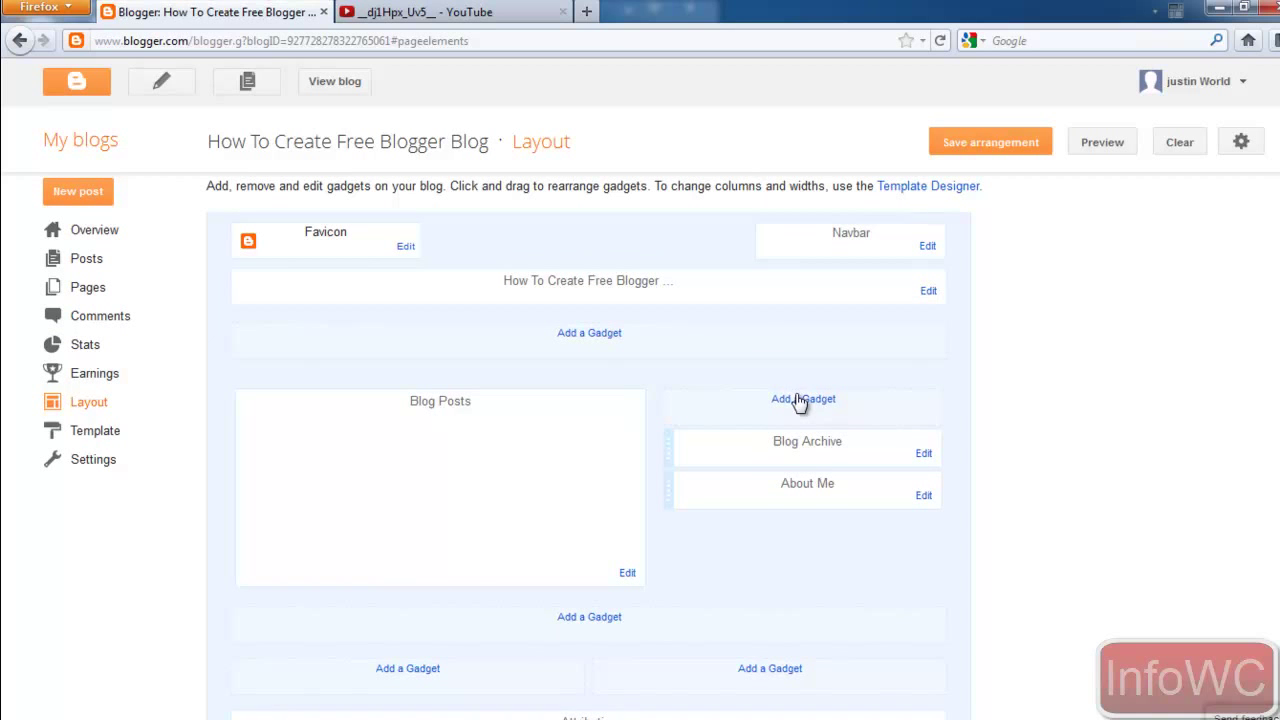Open the pencil new-post editor icon
The width and height of the screenshot is (1280, 720).
[x=161, y=81]
